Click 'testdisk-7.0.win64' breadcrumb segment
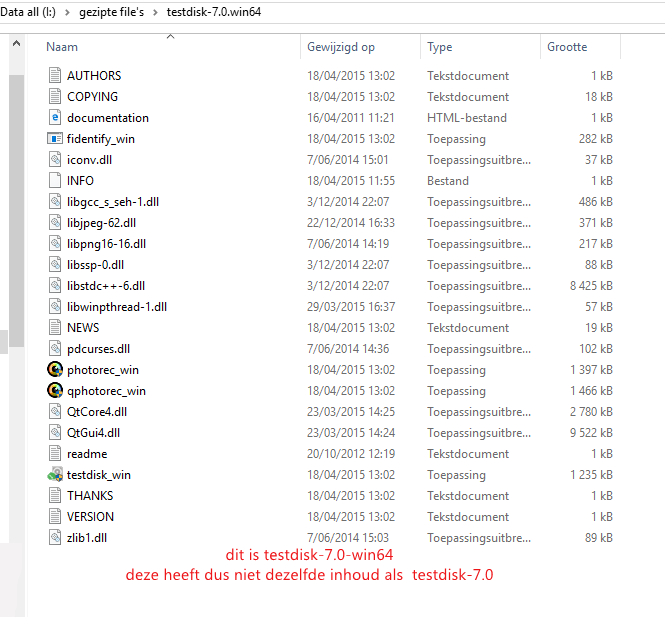Screen dimensions: 665x617 point(214,12)
